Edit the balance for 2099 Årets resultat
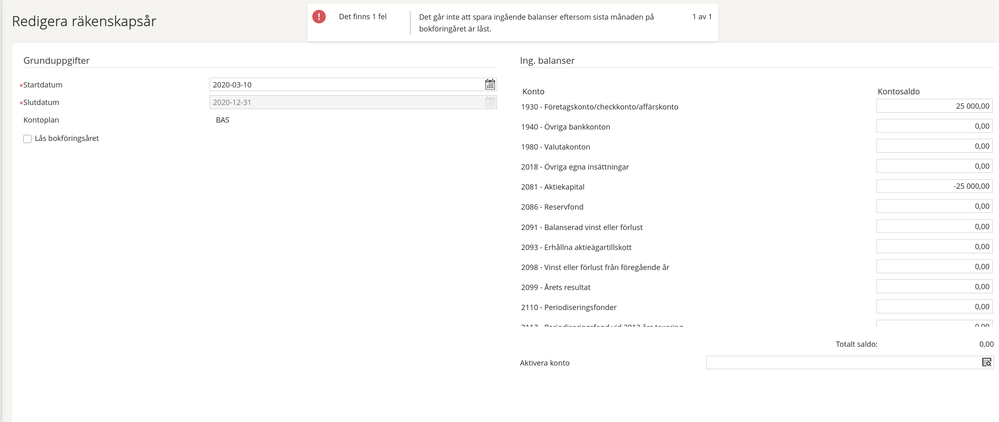Screen dimensions: 999x422 [934, 287]
